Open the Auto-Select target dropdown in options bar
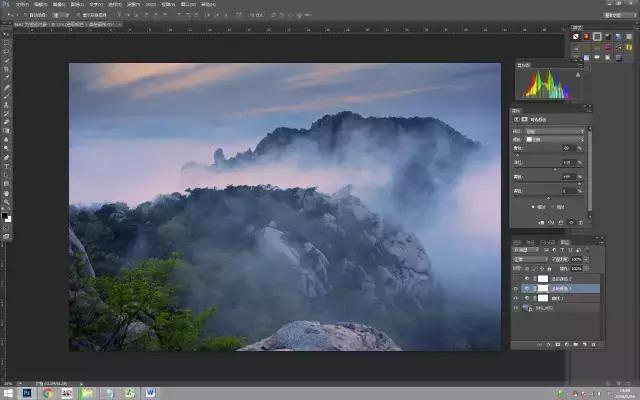640x400 pixels. click(61, 15)
